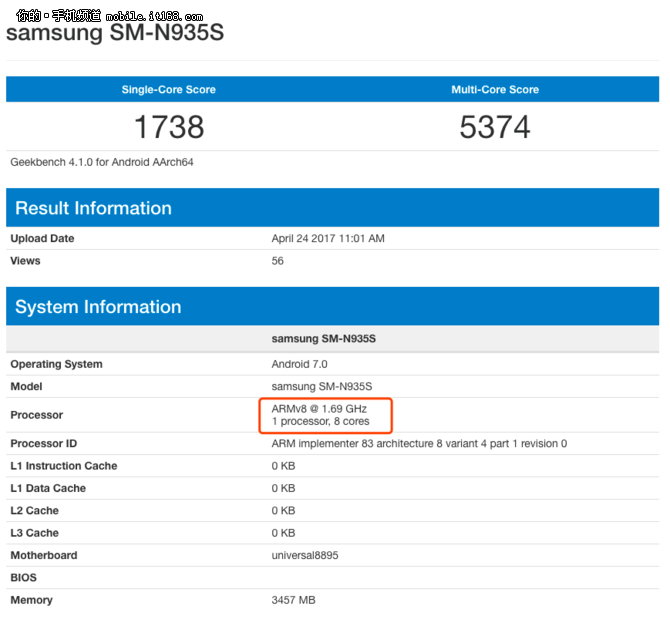670x623 pixels.
Task: Click the April 24 2017 11:01 AM value
Action: click(328, 238)
